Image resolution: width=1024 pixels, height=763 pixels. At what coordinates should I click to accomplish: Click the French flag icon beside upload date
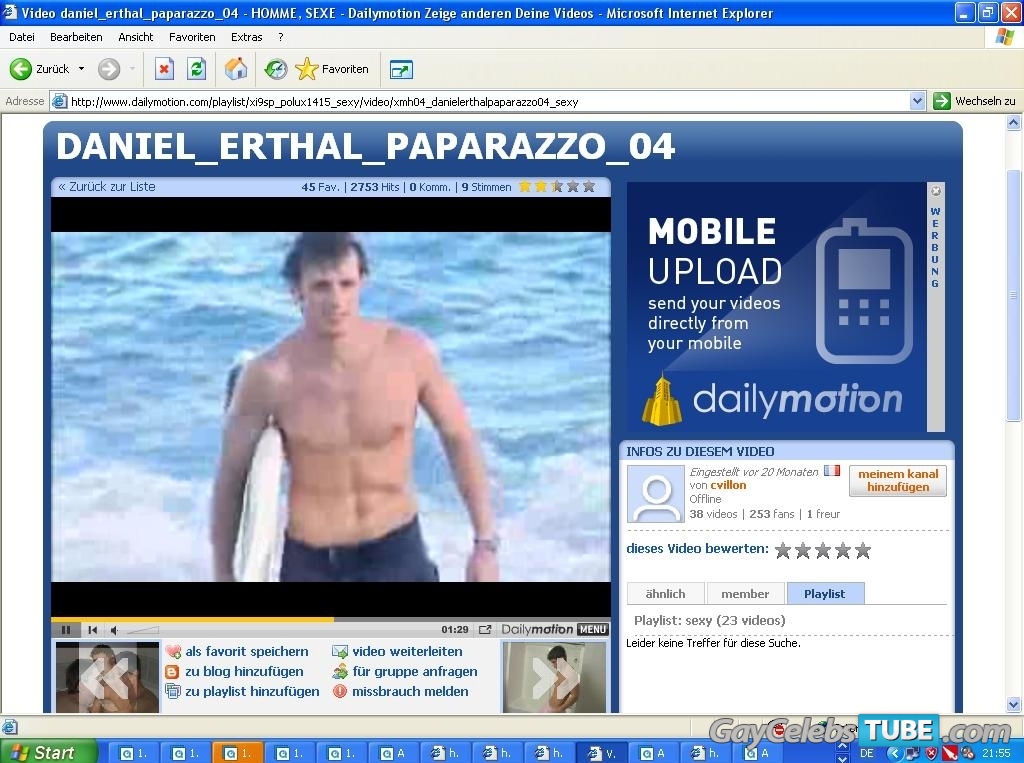[831, 470]
